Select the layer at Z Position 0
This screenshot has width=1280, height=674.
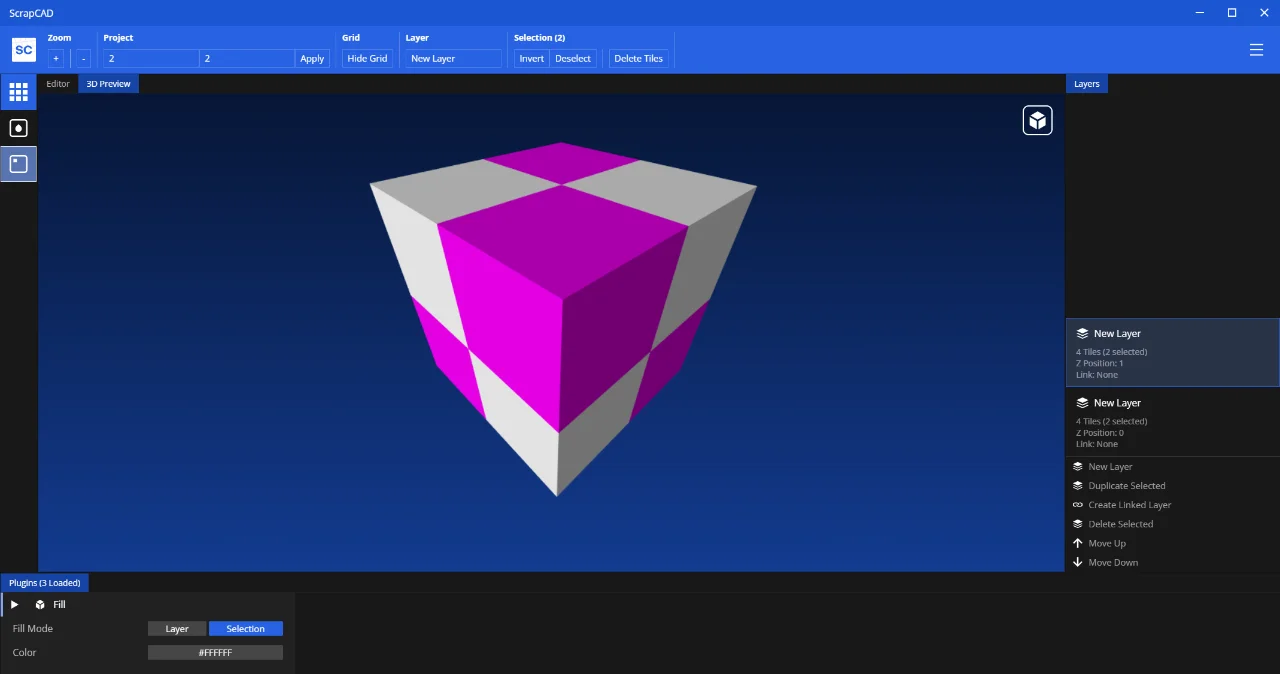1172,422
